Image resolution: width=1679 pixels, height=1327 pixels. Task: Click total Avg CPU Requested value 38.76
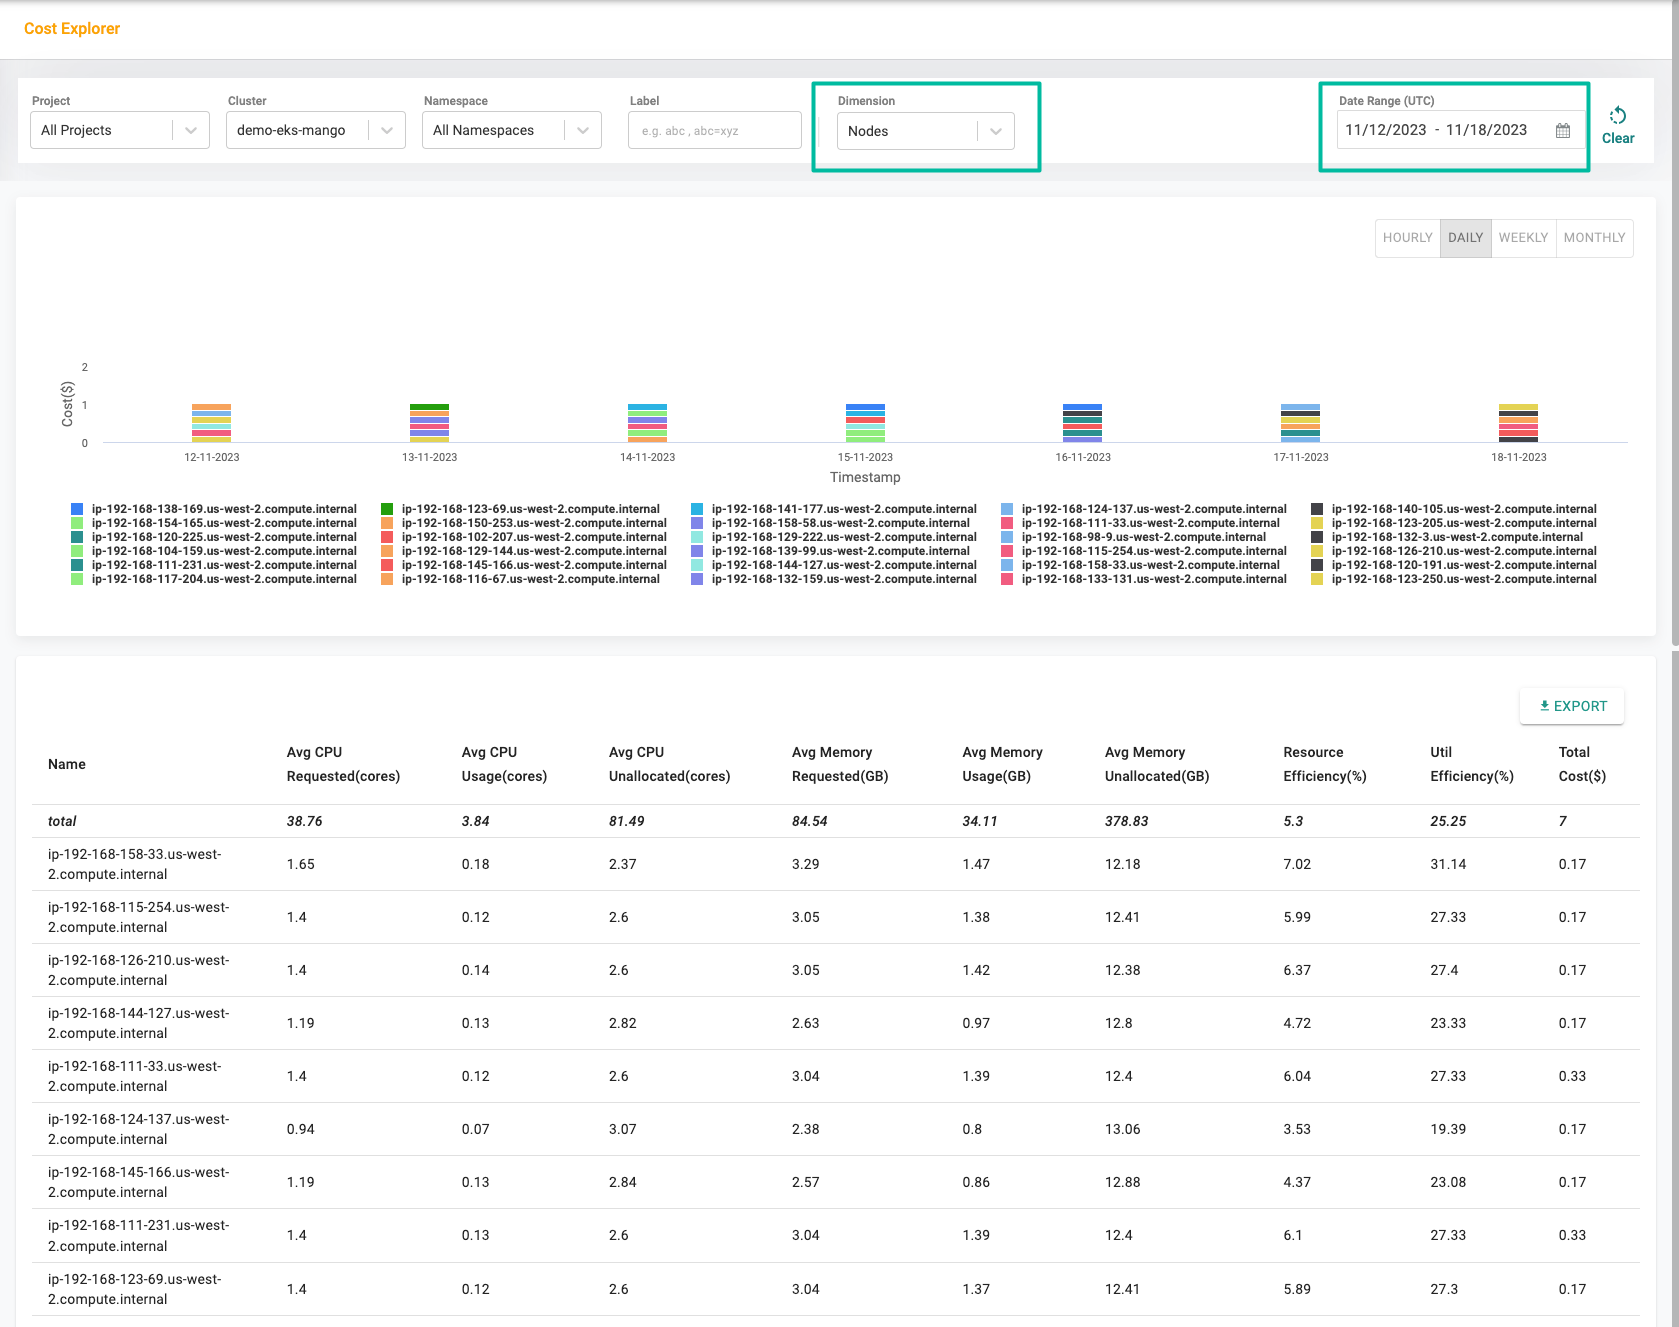(304, 821)
